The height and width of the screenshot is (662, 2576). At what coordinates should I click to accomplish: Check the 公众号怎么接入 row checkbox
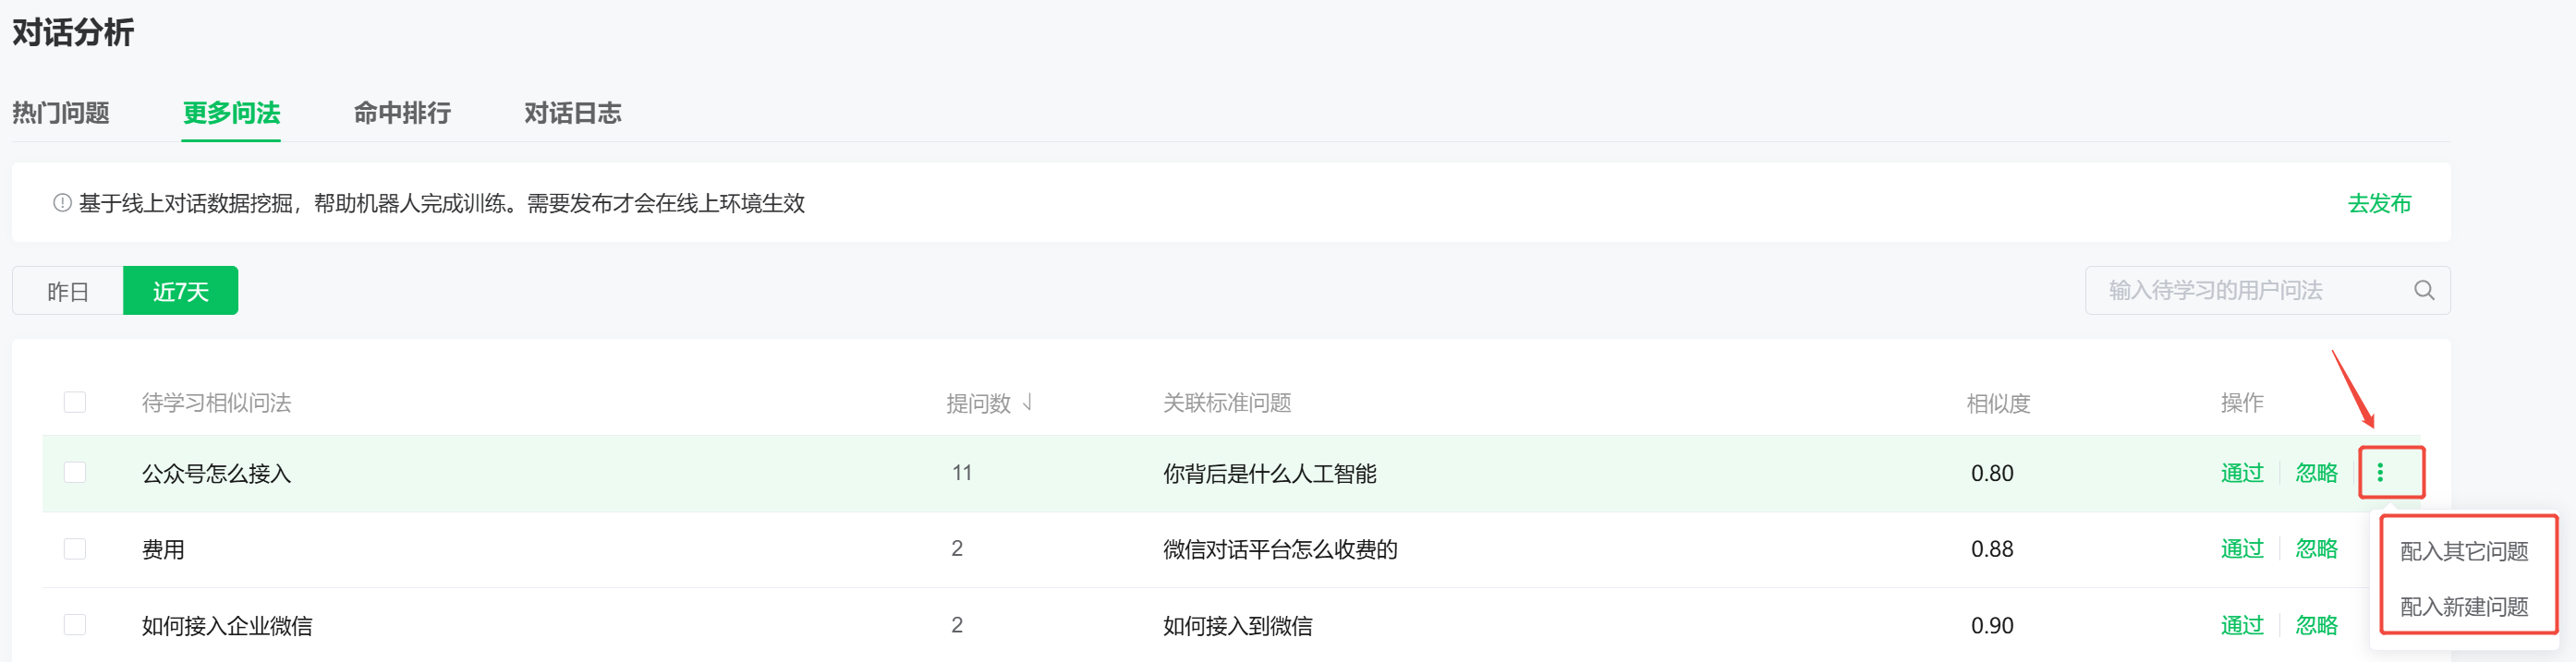[x=75, y=472]
